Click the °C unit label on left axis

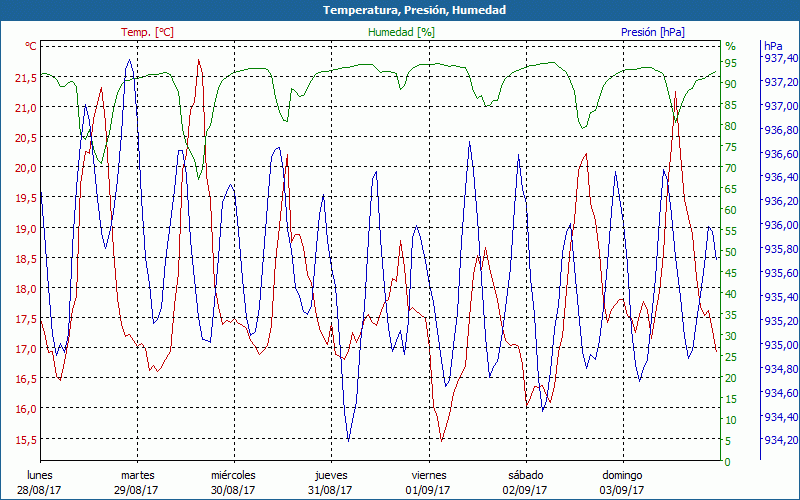pyautogui.click(x=30, y=46)
